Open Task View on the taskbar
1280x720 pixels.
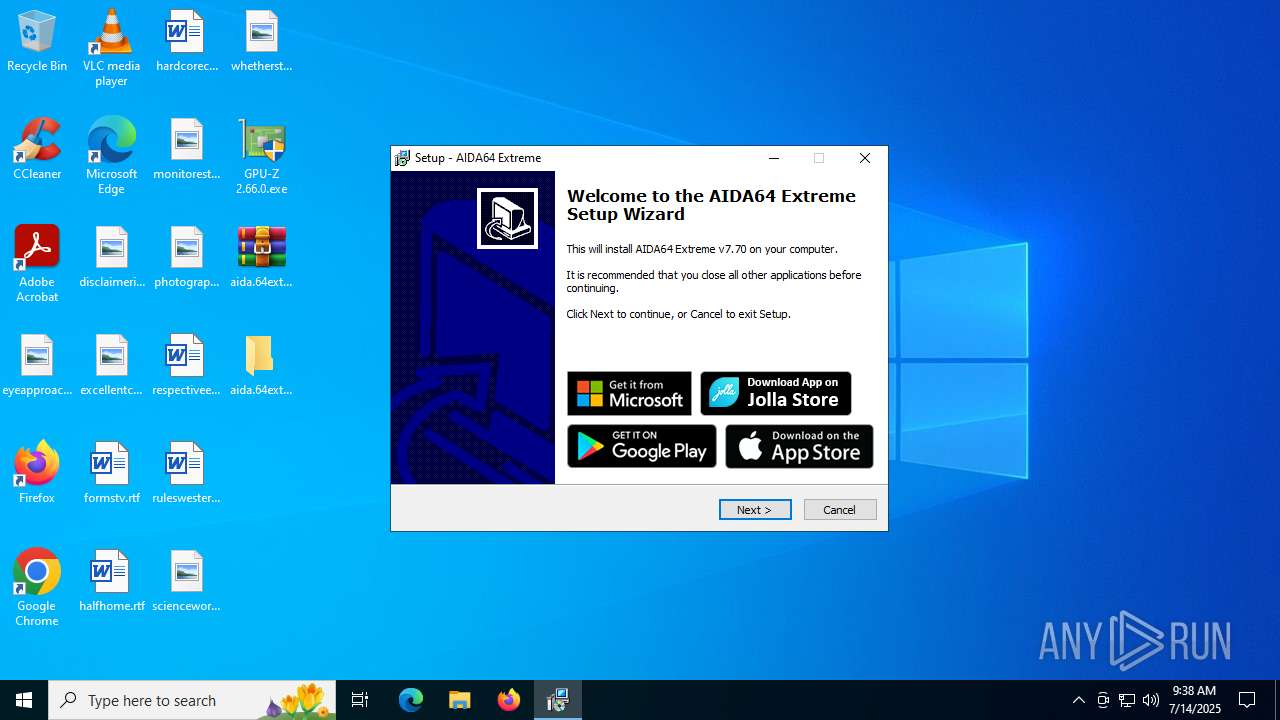[x=360, y=700]
